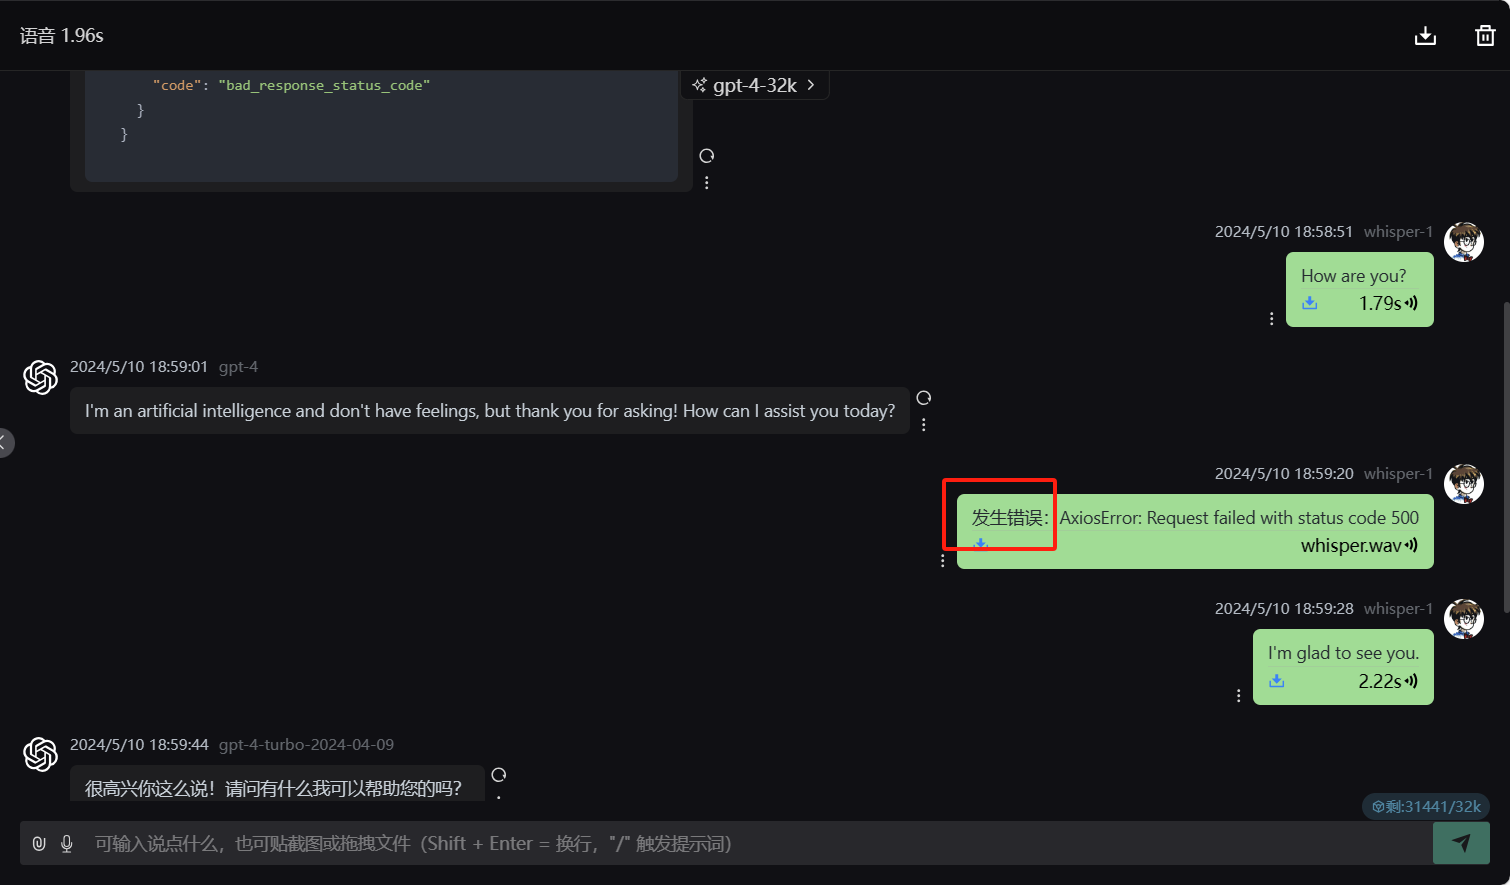Open the gpt-4-32k model selector
1510x885 pixels.
coord(755,85)
